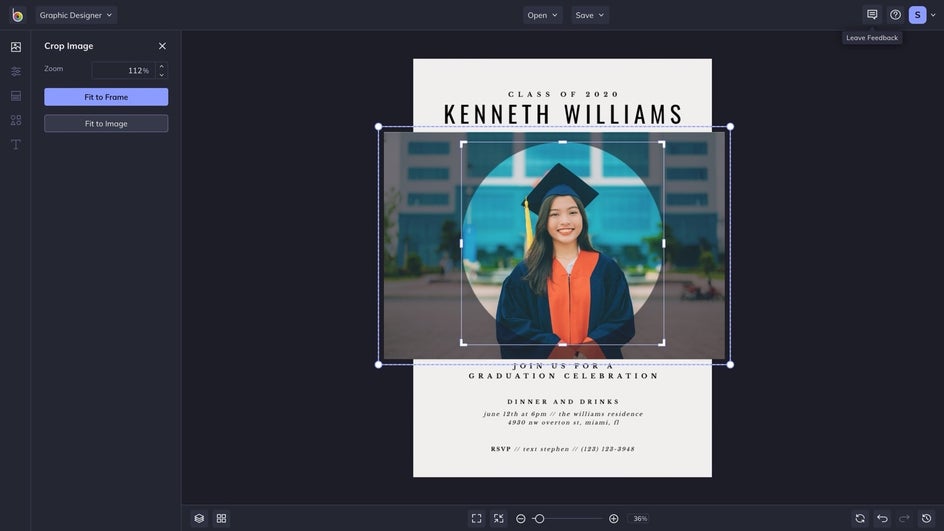This screenshot has height=531, width=944.
Task: Click the bottom-left image bounding handle
Action: [378, 365]
